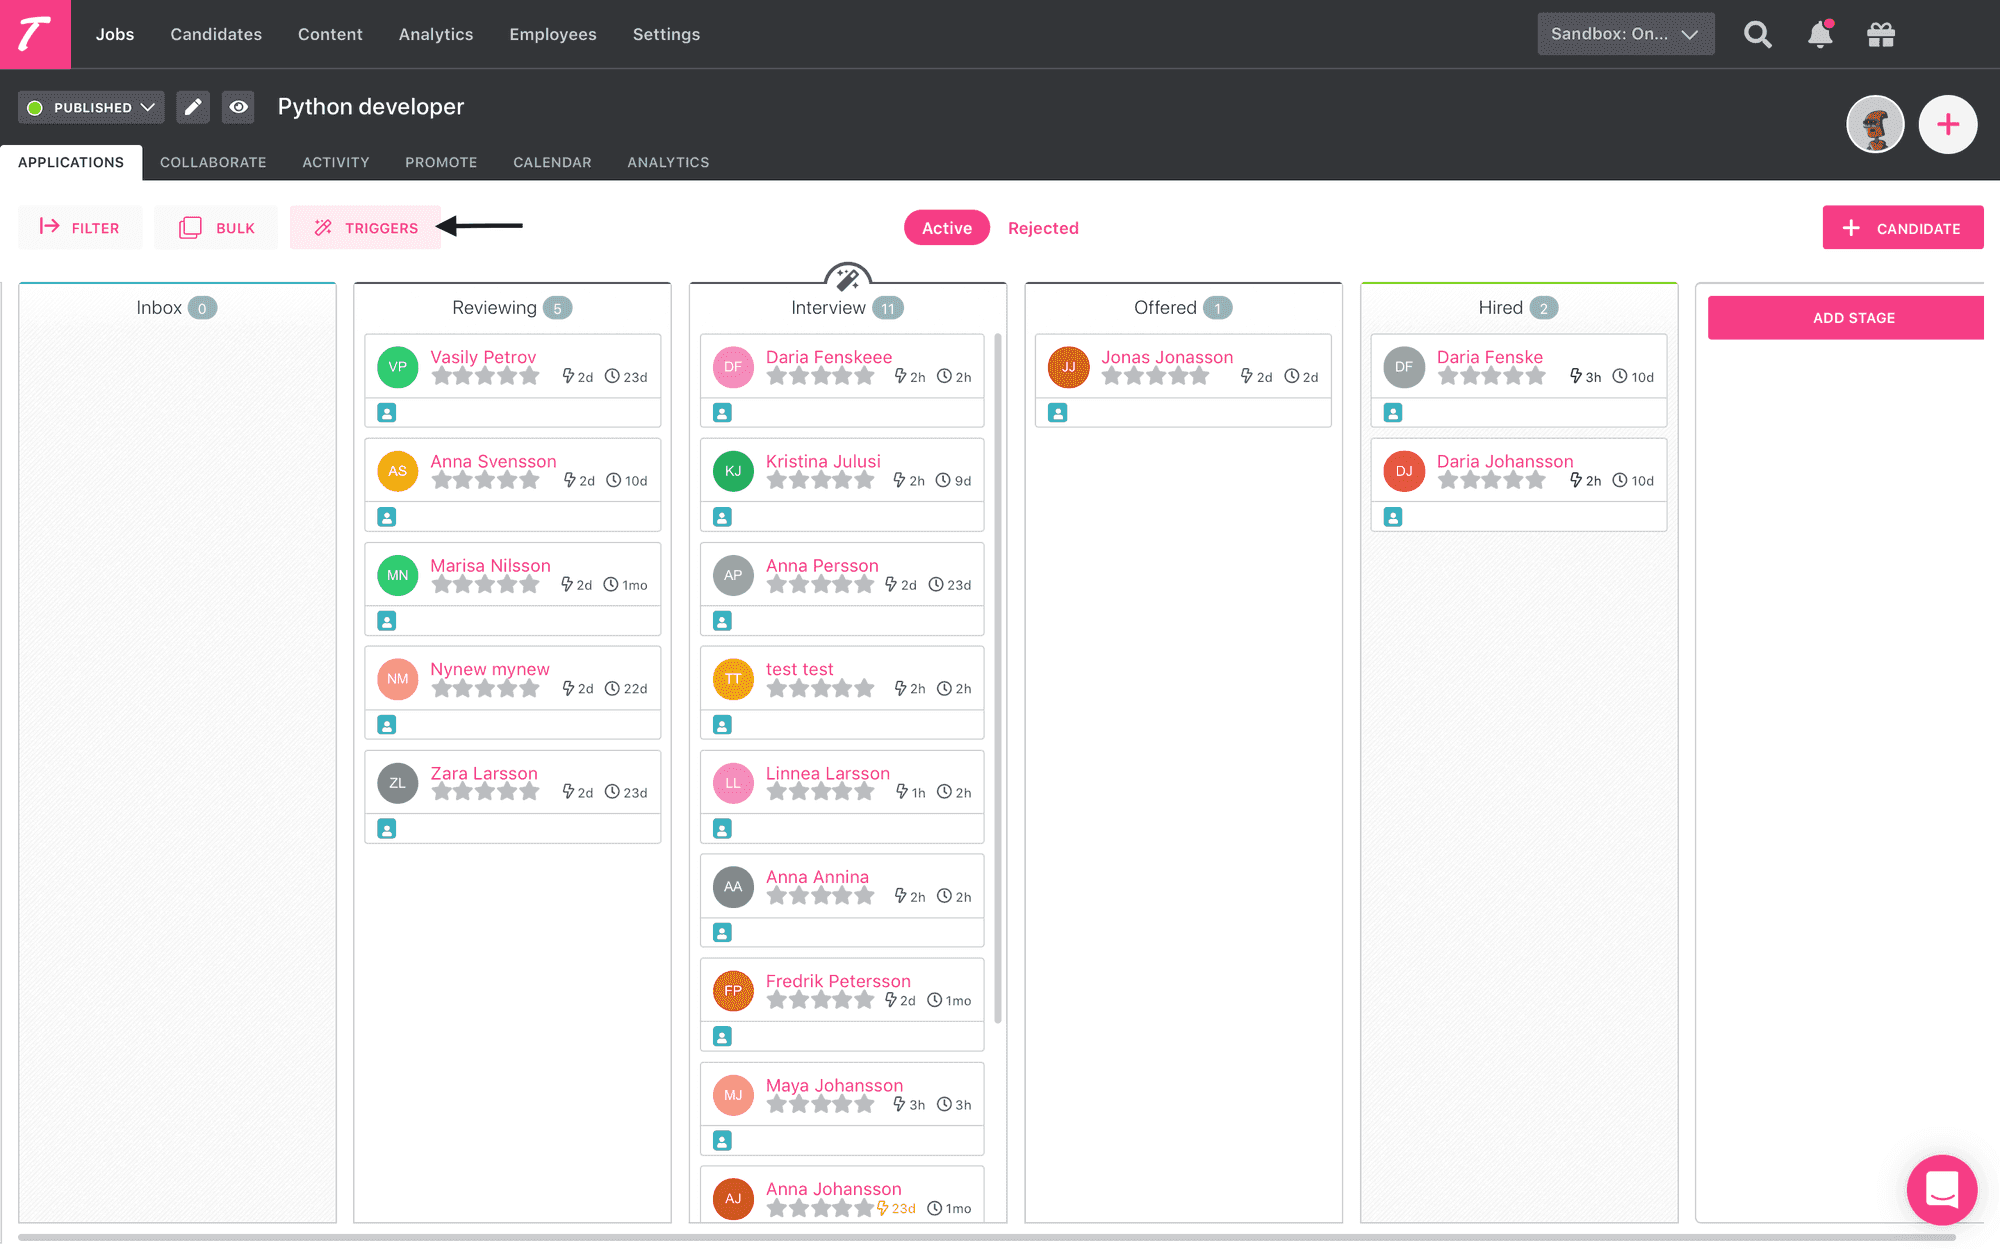Viewport: 2000px width, 1249px height.
Task: Click Jonas Jonasson's JJ avatar
Action: tap(1069, 367)
